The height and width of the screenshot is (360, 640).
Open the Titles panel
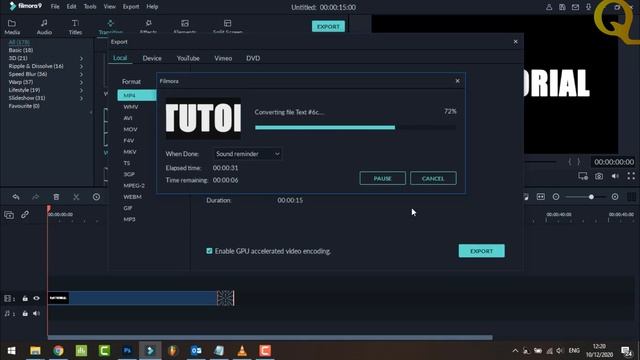pyautogui.click(x=75, y=27)
